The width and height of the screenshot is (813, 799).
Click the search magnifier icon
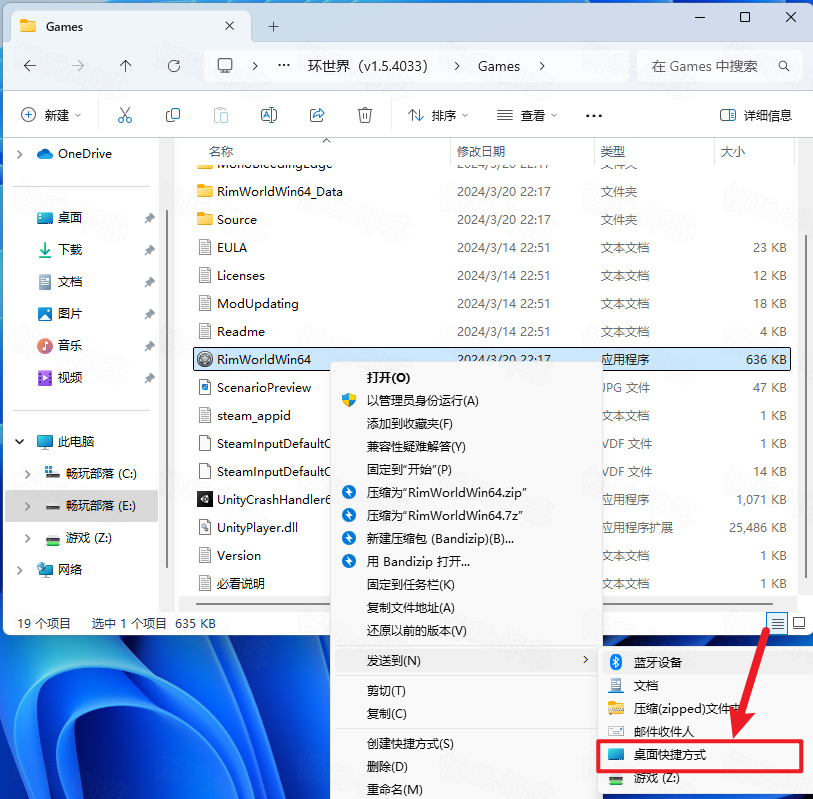coord(784,66)
